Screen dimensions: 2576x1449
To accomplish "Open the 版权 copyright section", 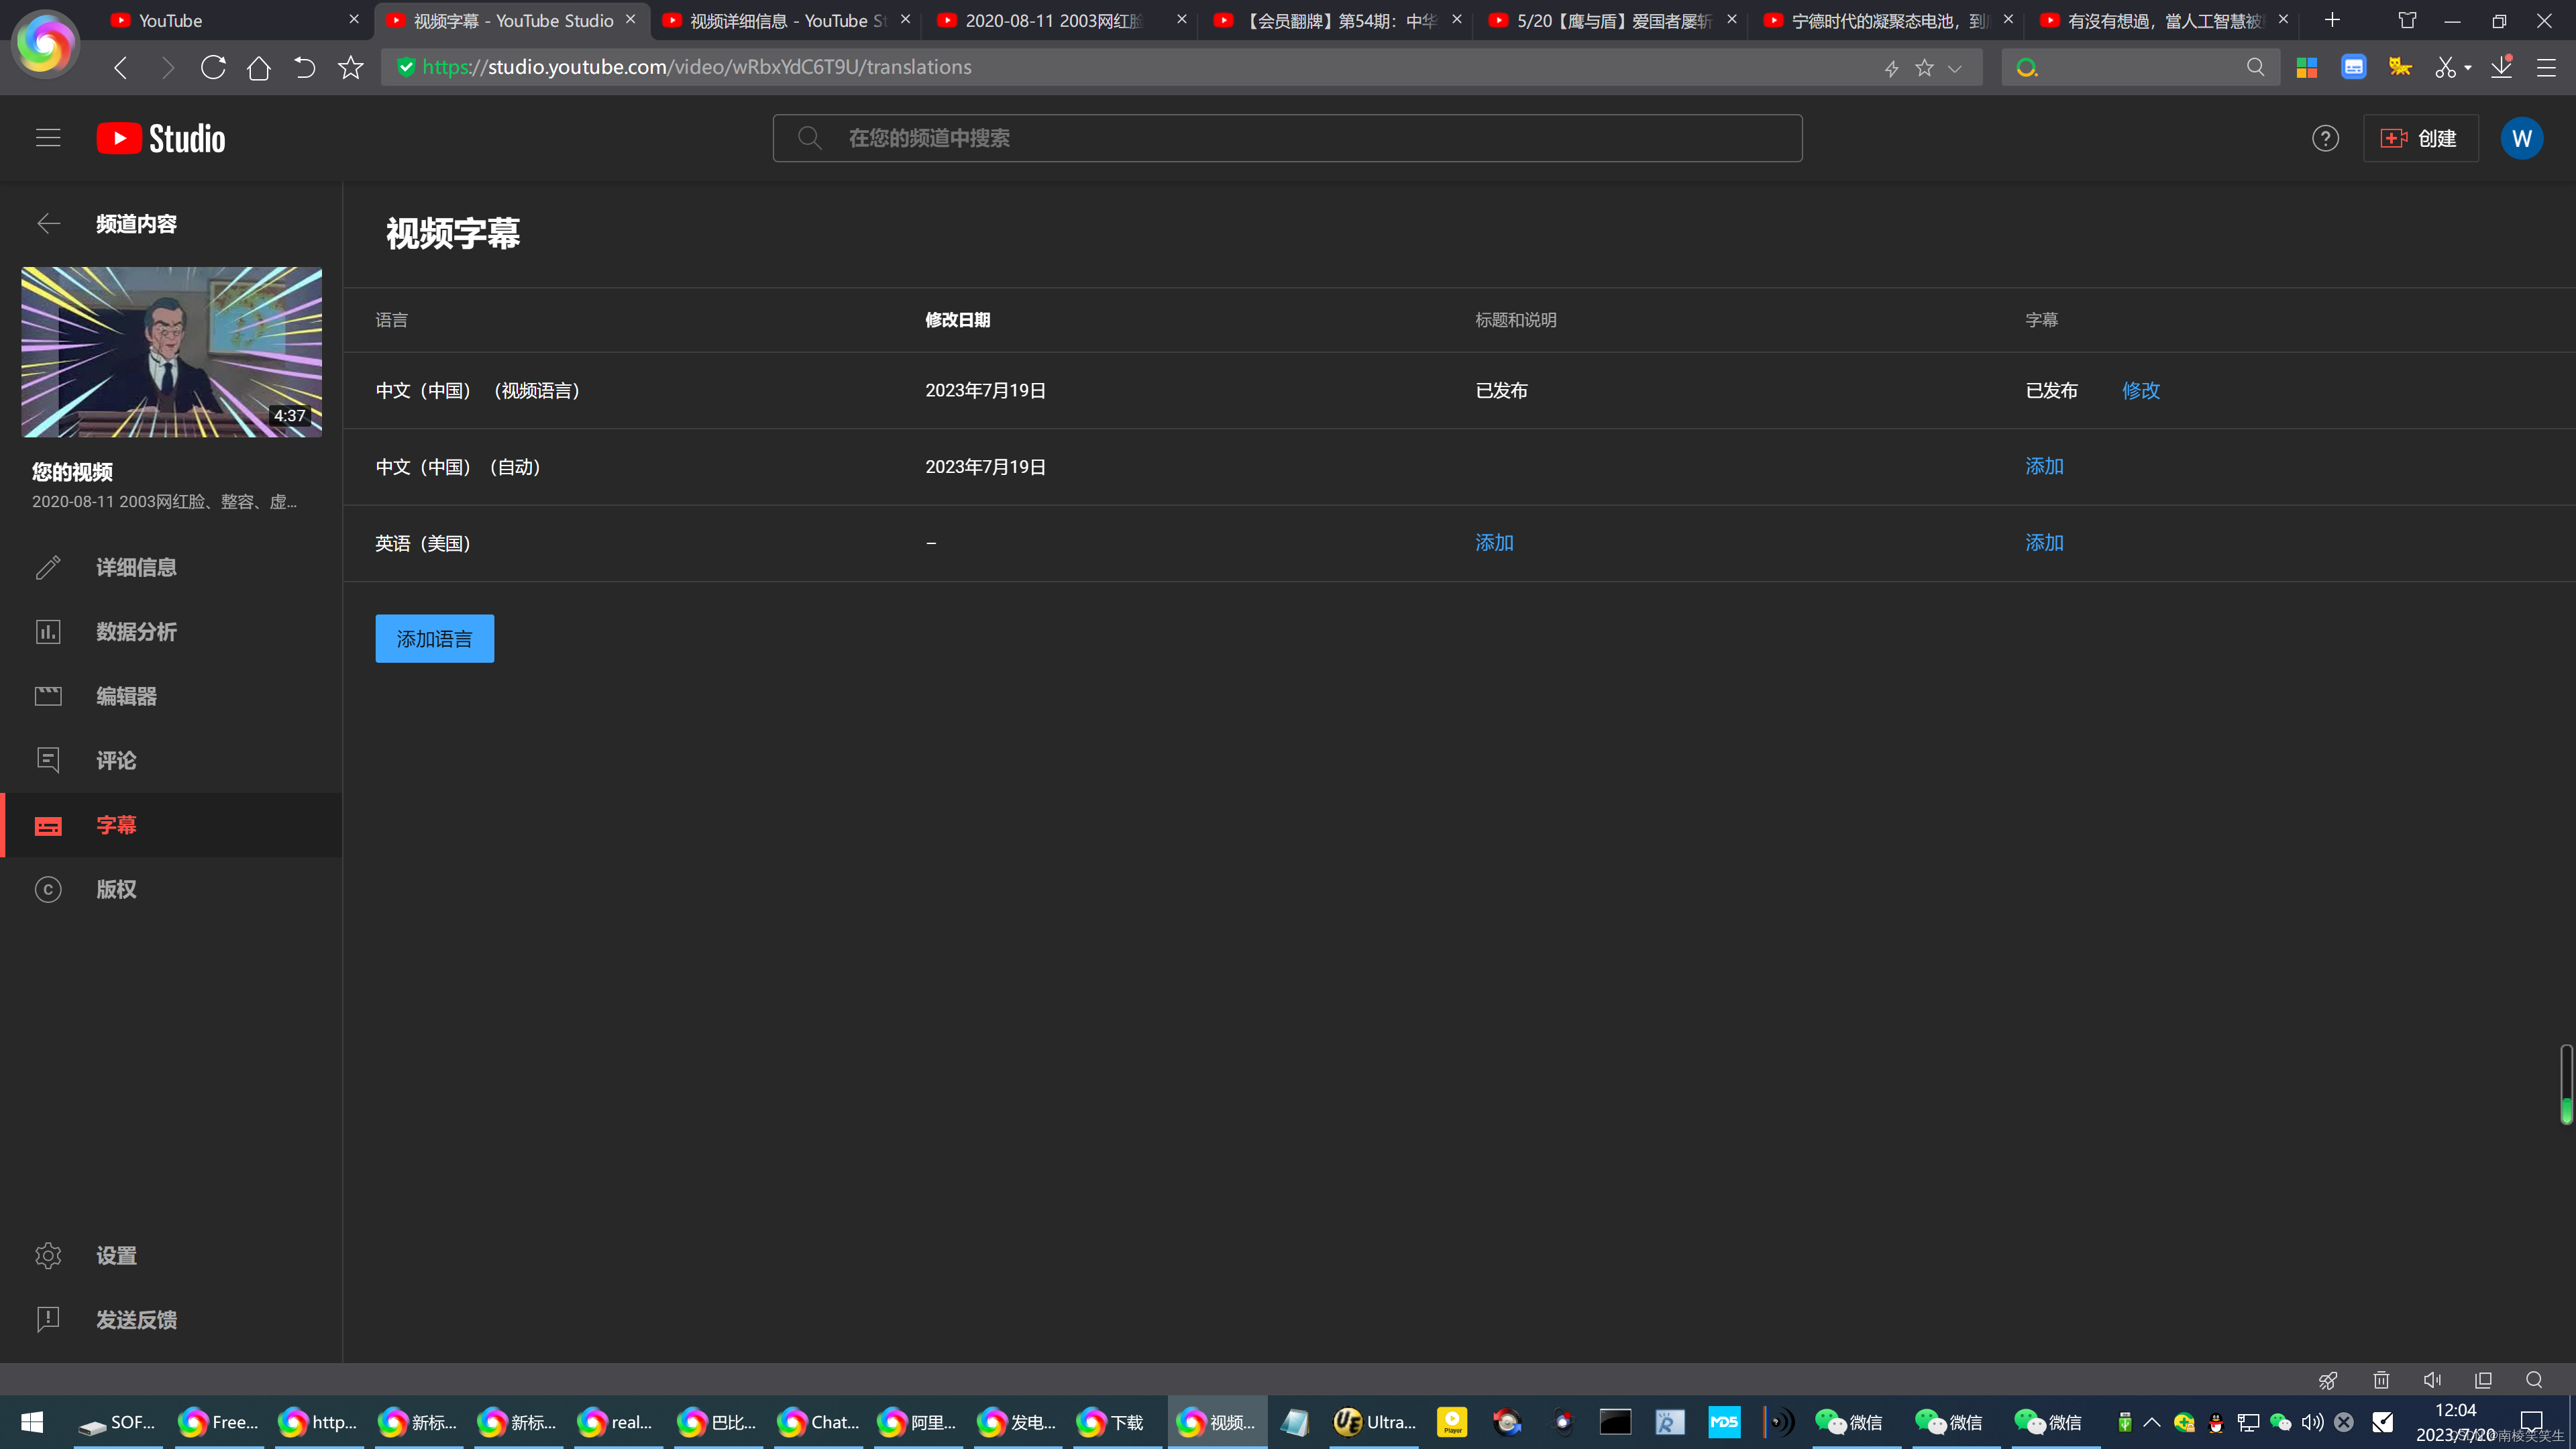I will click(116, 889).
